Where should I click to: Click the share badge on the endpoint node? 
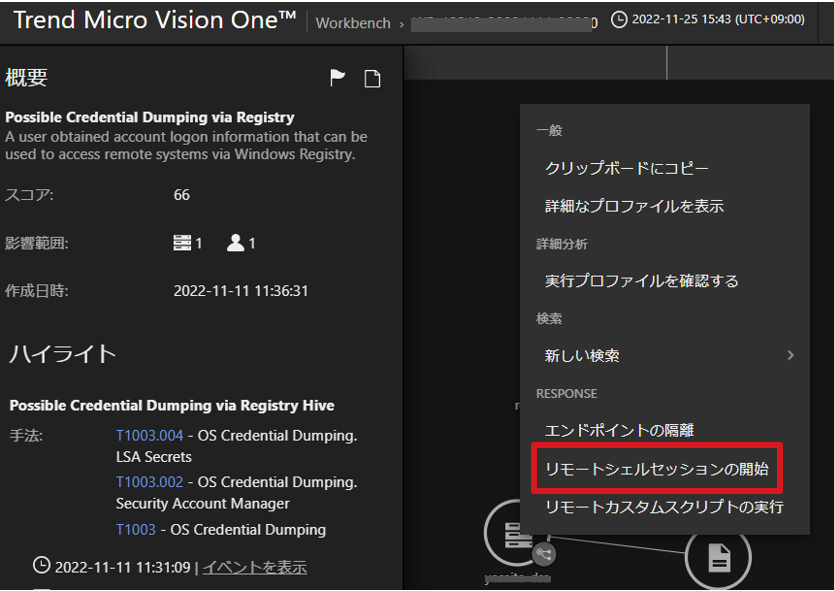(545, 553)
